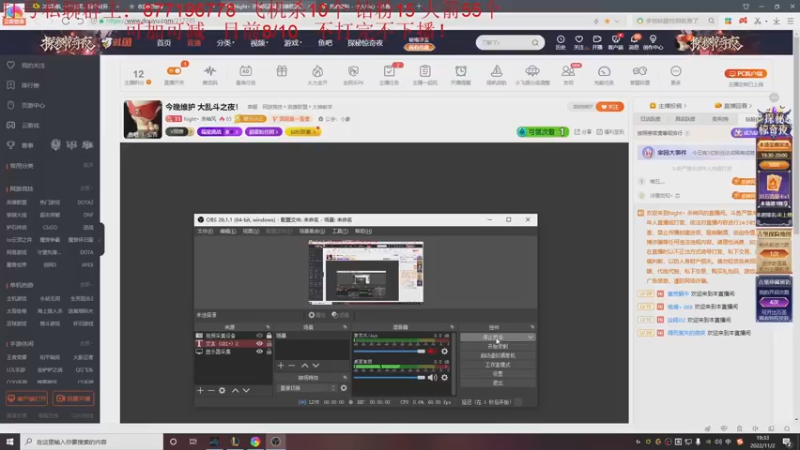
Task: Open the scene transition type combo box
Action: pos(307,388)
